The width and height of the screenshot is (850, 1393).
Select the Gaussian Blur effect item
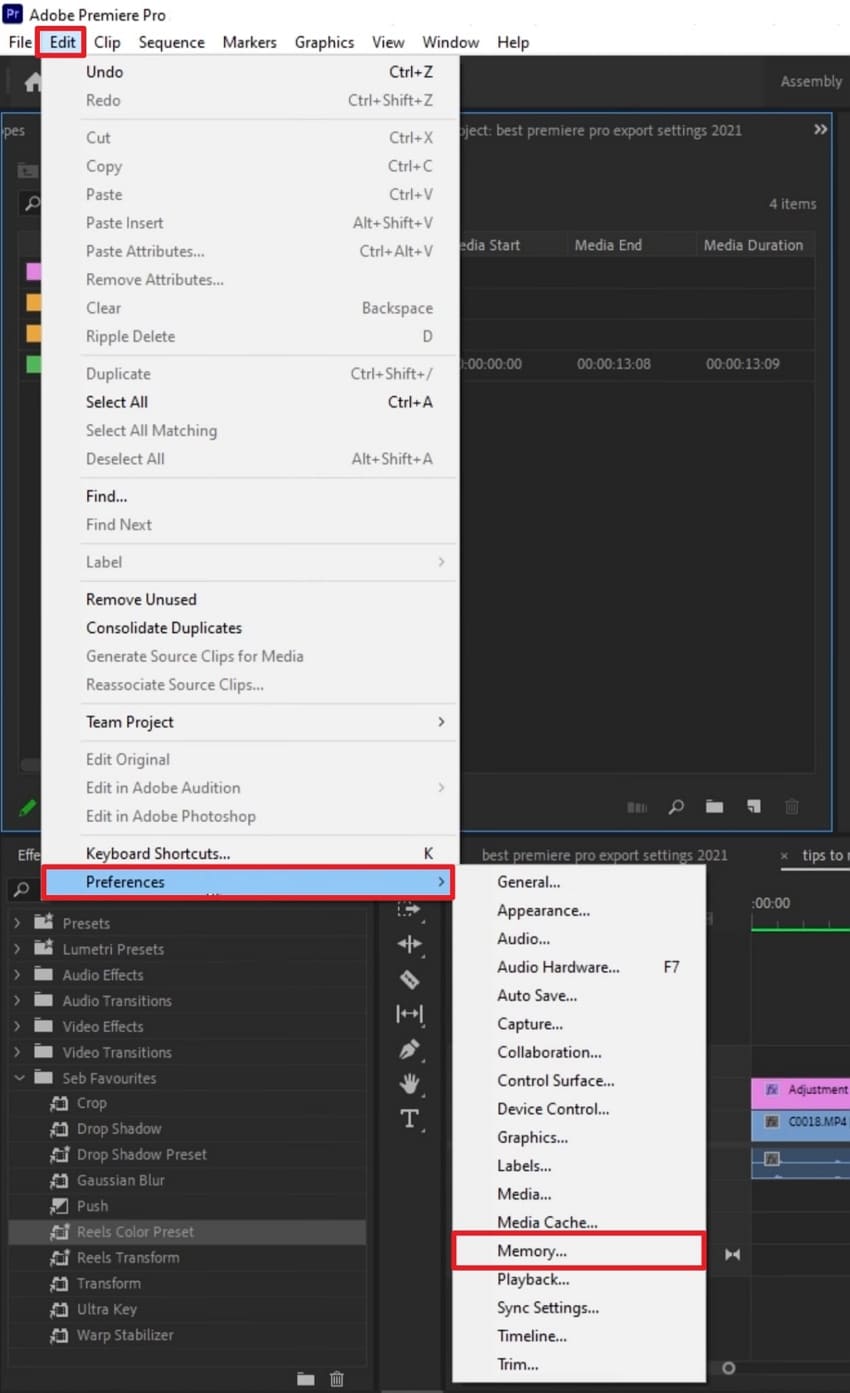coord(120,1180)
